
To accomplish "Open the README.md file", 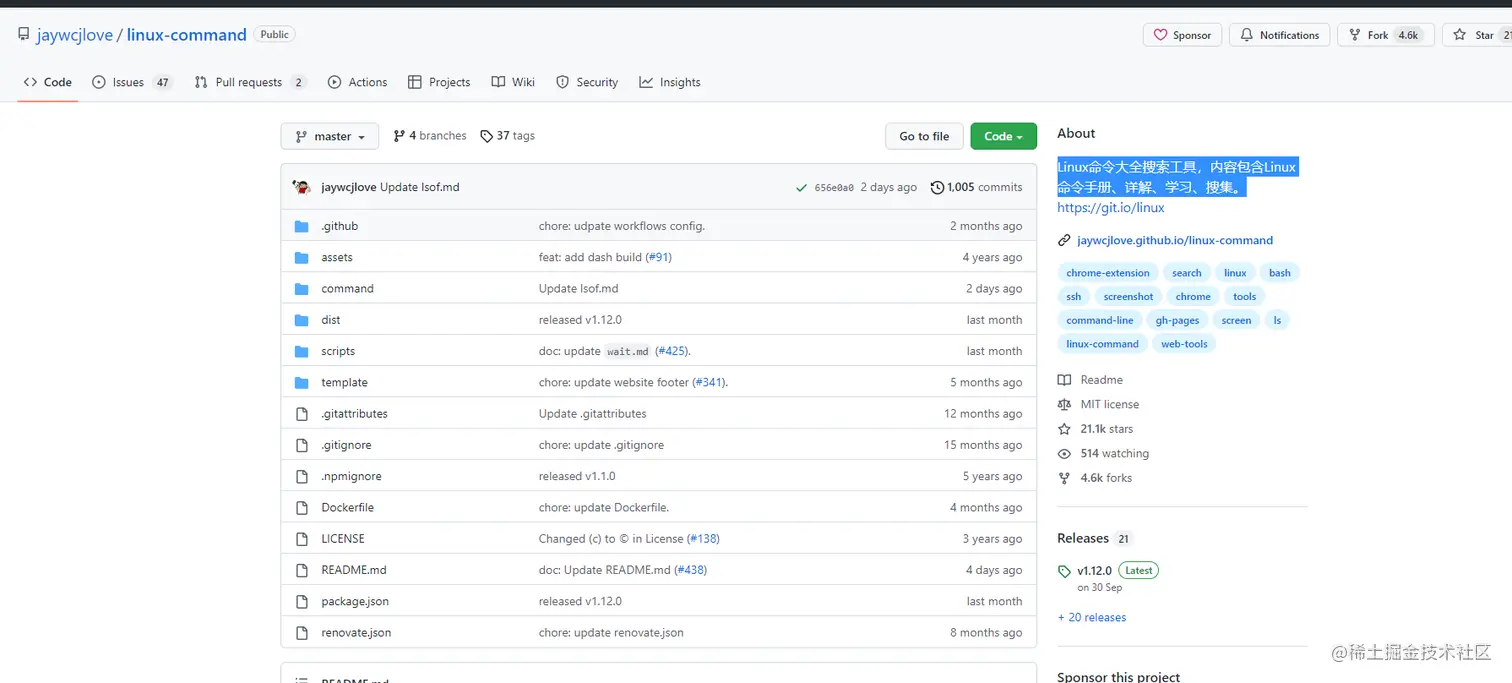I will click(x=354, y=570).
